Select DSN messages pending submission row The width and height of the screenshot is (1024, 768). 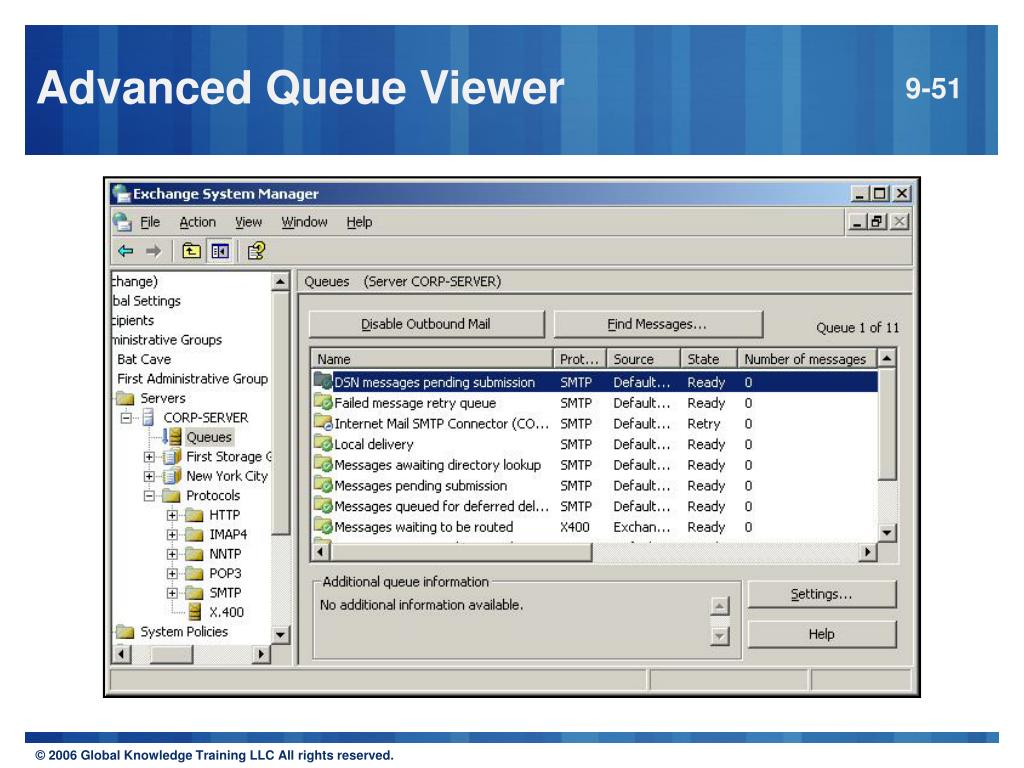pos(595,382)
